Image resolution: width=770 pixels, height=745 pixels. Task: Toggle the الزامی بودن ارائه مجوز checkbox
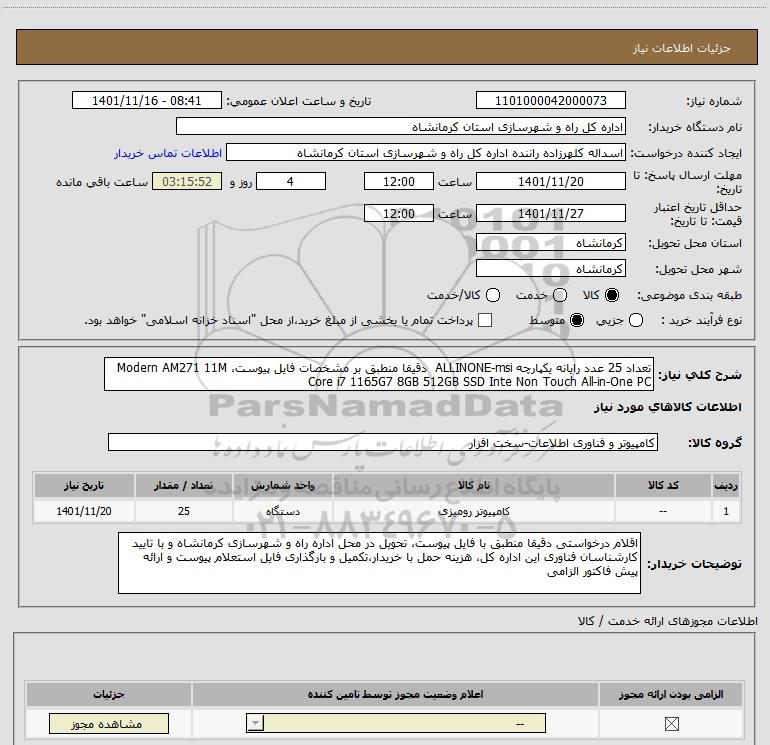coord(671,723)
